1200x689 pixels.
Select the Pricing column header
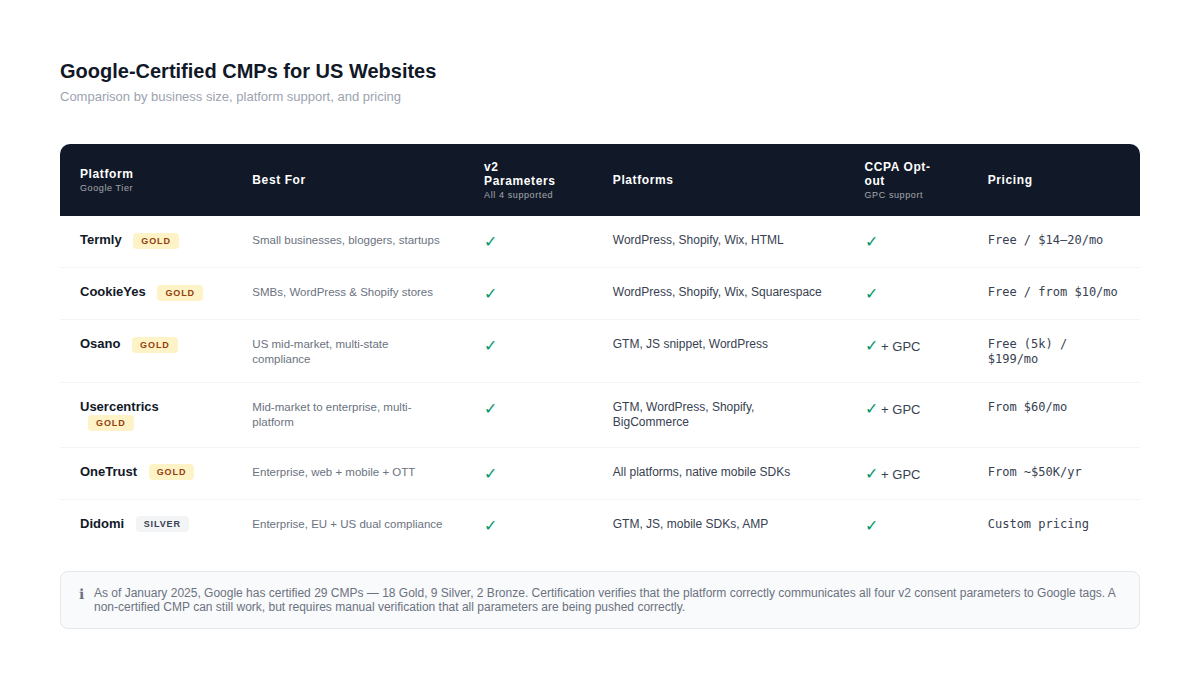click(1009, 180)
